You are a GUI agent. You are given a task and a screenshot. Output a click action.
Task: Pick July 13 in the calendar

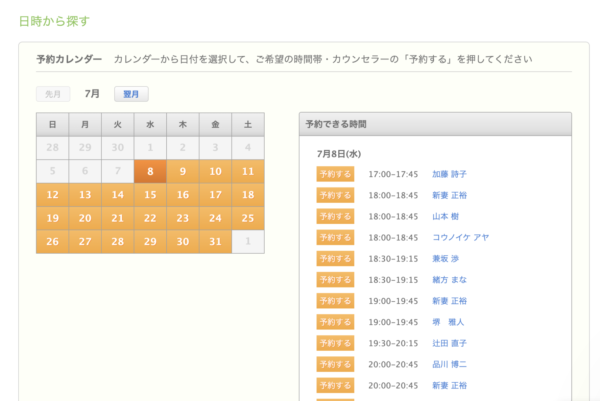coord(85,195)
